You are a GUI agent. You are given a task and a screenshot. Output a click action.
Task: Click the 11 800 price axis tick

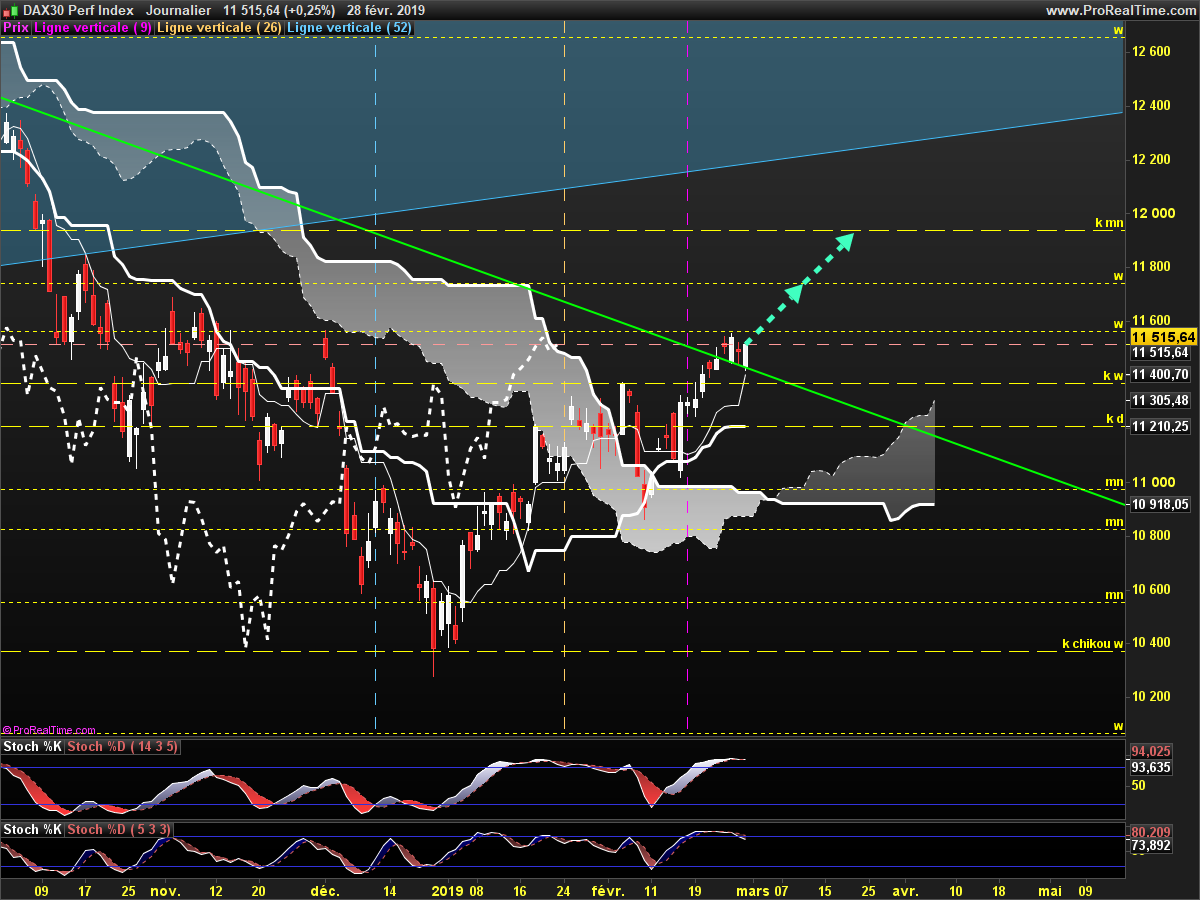point(1151,266)
